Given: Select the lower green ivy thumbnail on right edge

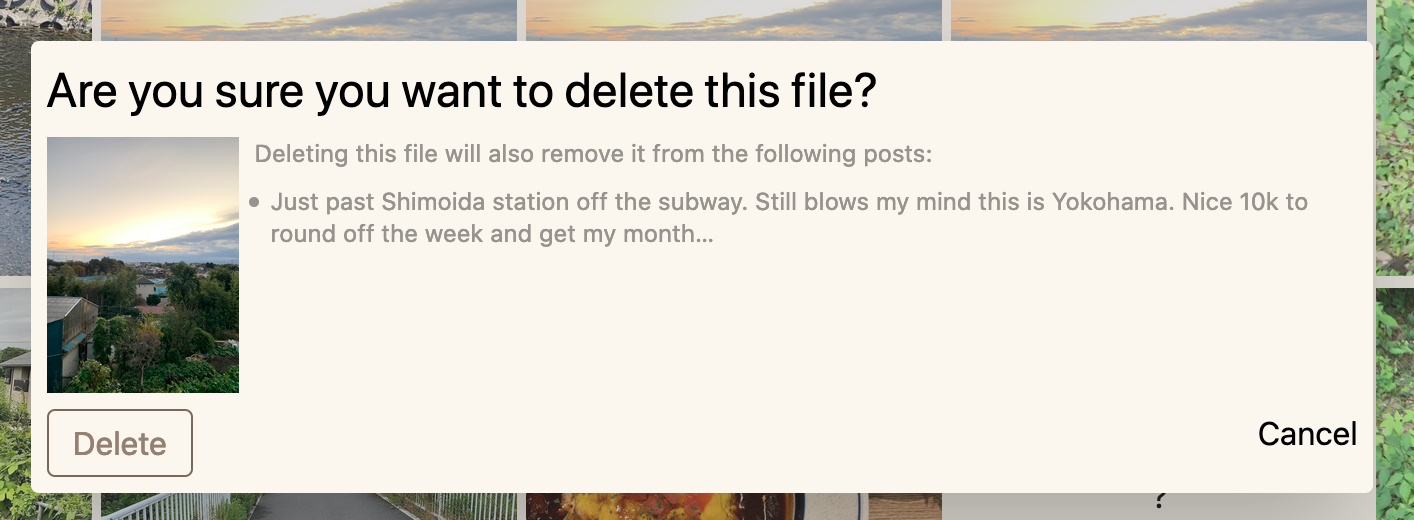Looking at the screenshot, I should (x=1394, y=400).
